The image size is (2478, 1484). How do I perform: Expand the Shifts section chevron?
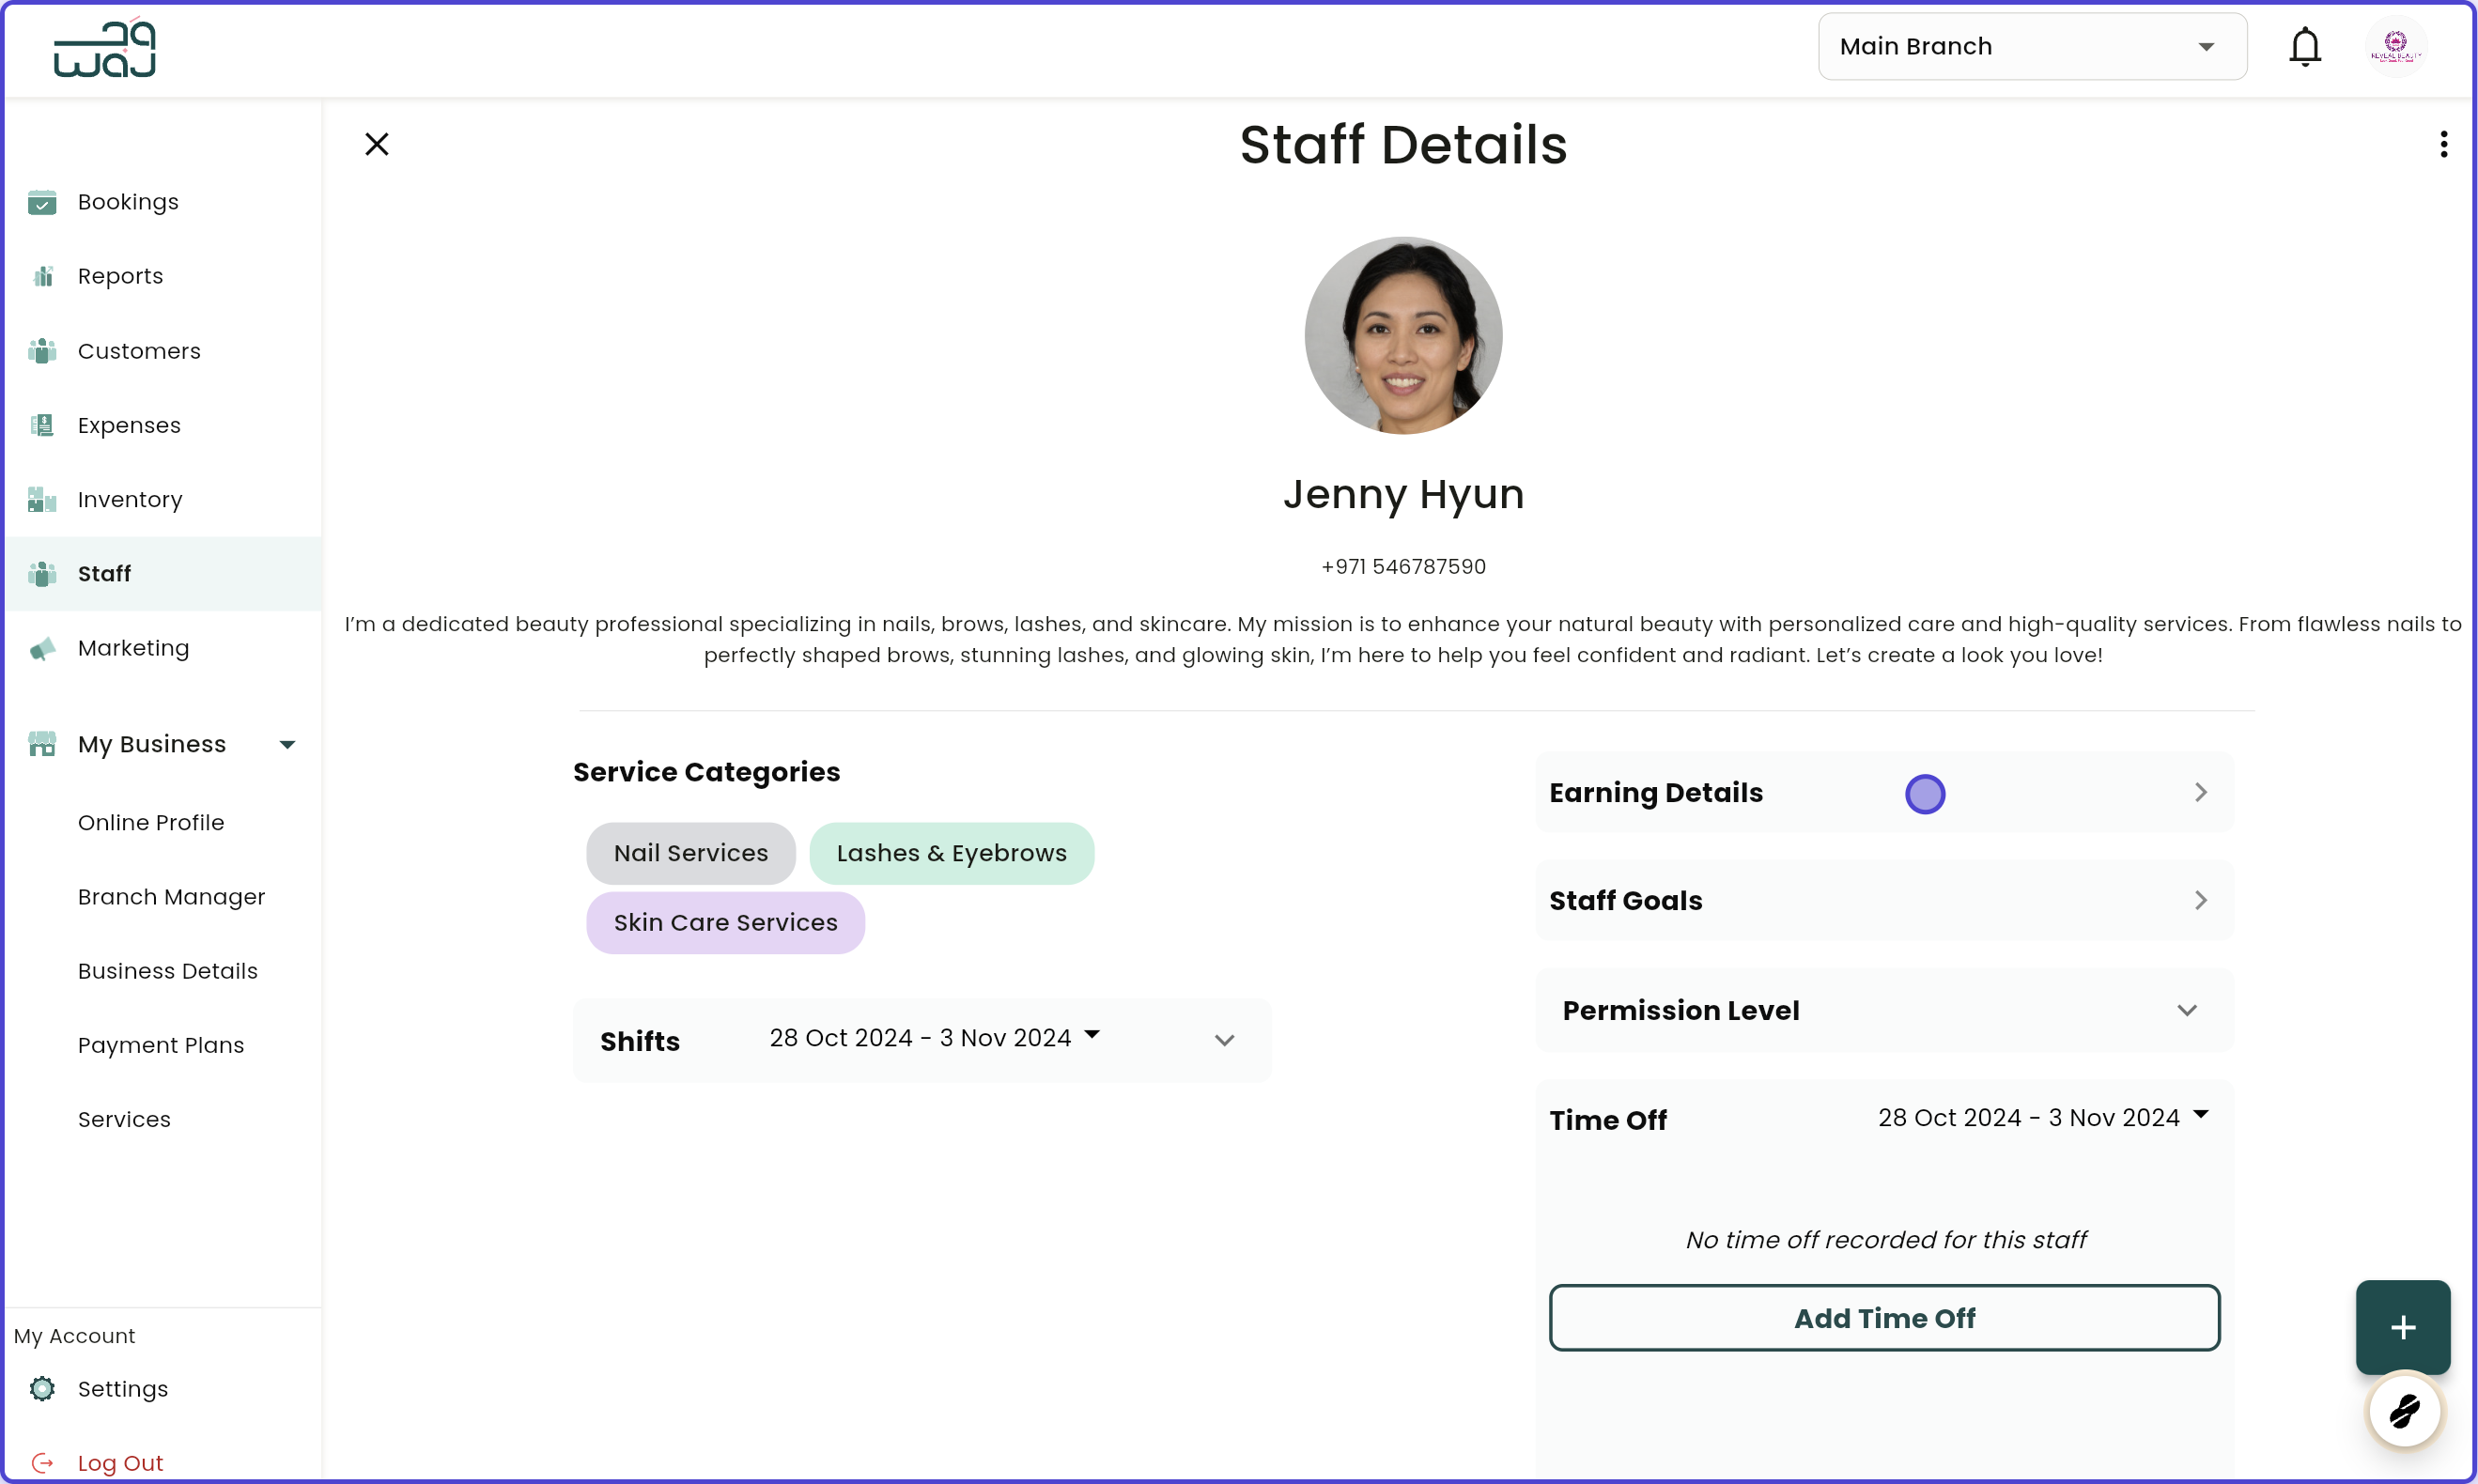point(1225,1040)
